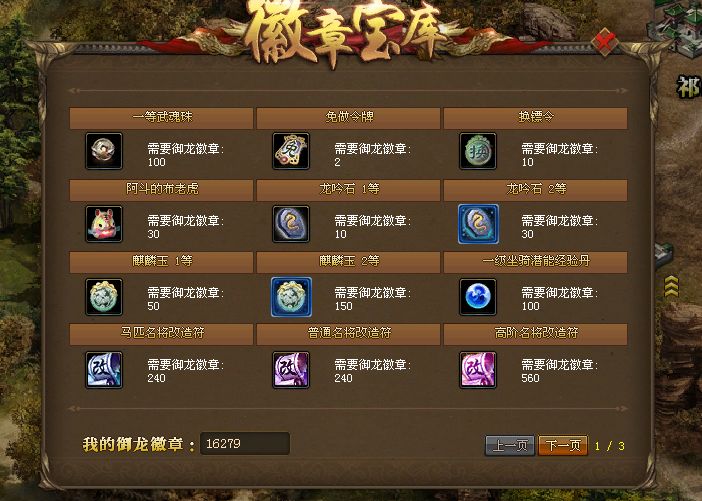
Task: Click the 高阶名将改造符 title header
Action: coord(535,334)
